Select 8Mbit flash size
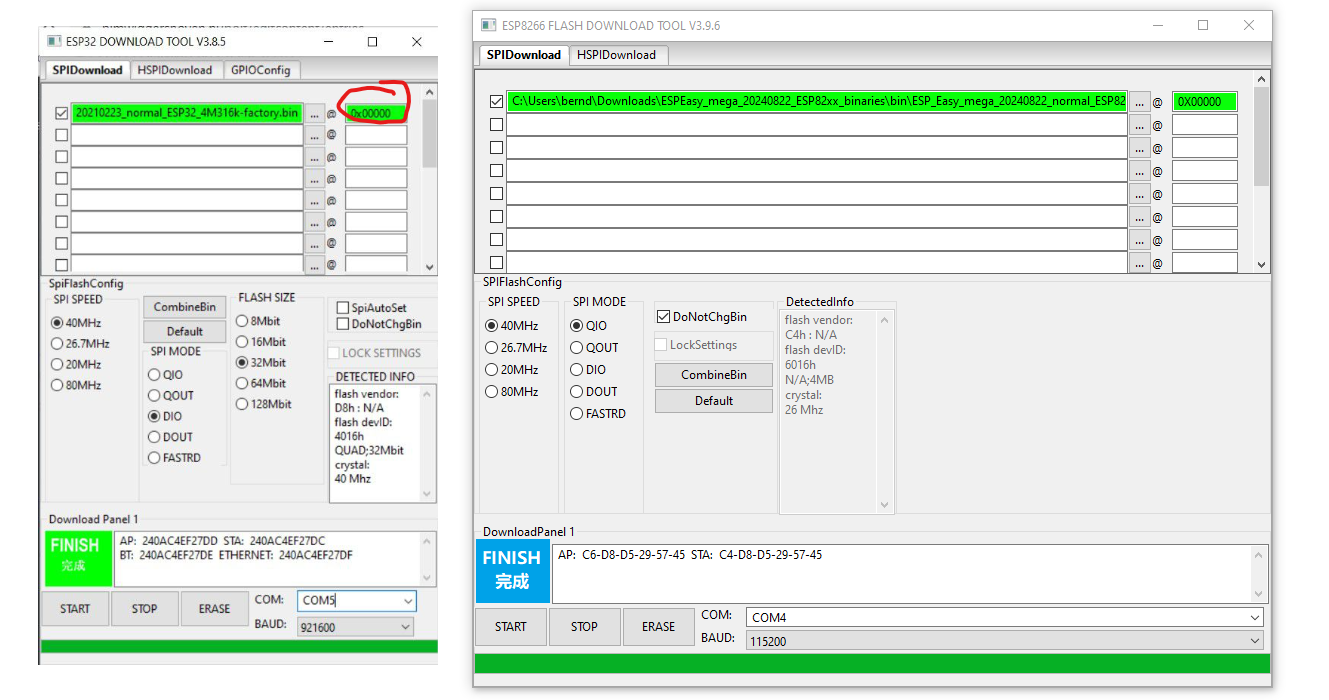This screenshot has width=1329, height=700. pyautogui.click(x=242, y=321)
